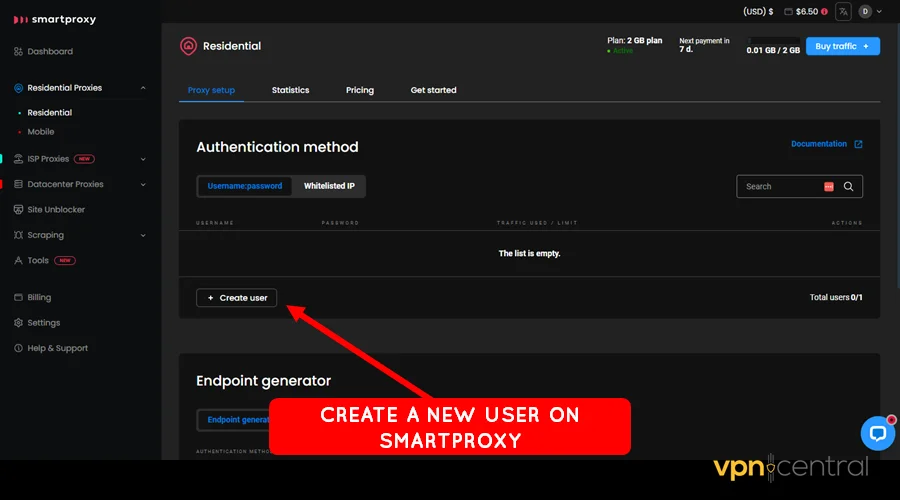
Task: Click the Traffic used / limit column header
Action: click(537, 223)
